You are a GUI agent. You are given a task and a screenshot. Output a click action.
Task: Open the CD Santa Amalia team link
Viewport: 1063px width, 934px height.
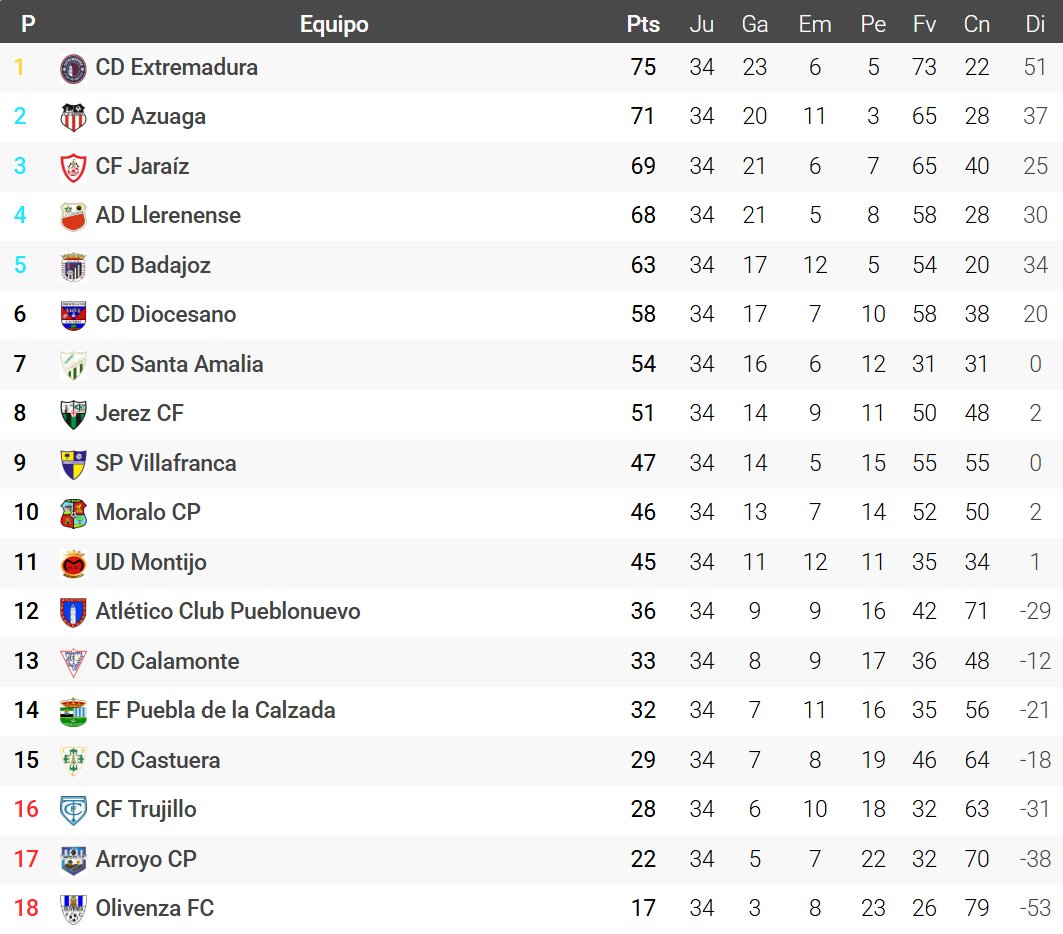click(179, 364)
